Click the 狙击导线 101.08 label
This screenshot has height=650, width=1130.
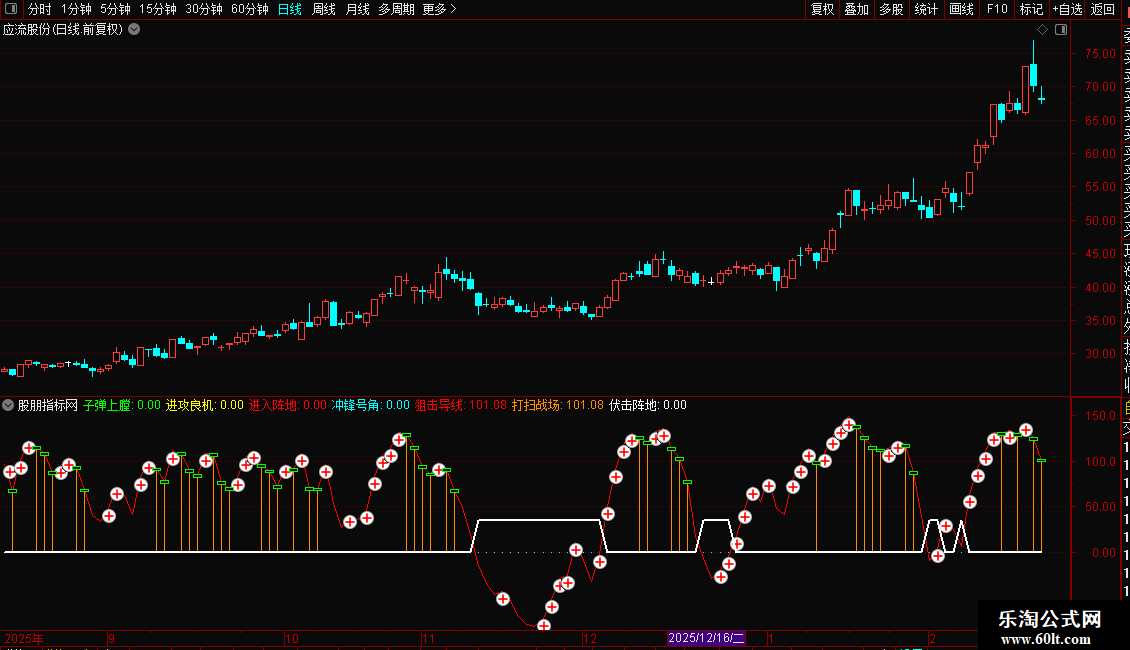[x=461, y=405]
